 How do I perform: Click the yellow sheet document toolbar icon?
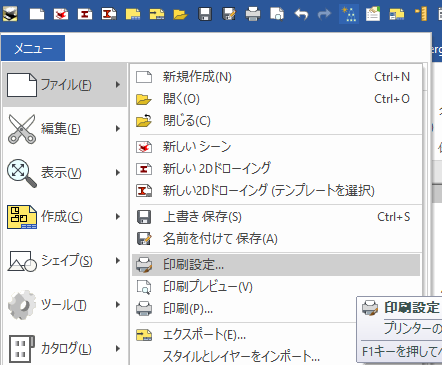coord(133,14)
